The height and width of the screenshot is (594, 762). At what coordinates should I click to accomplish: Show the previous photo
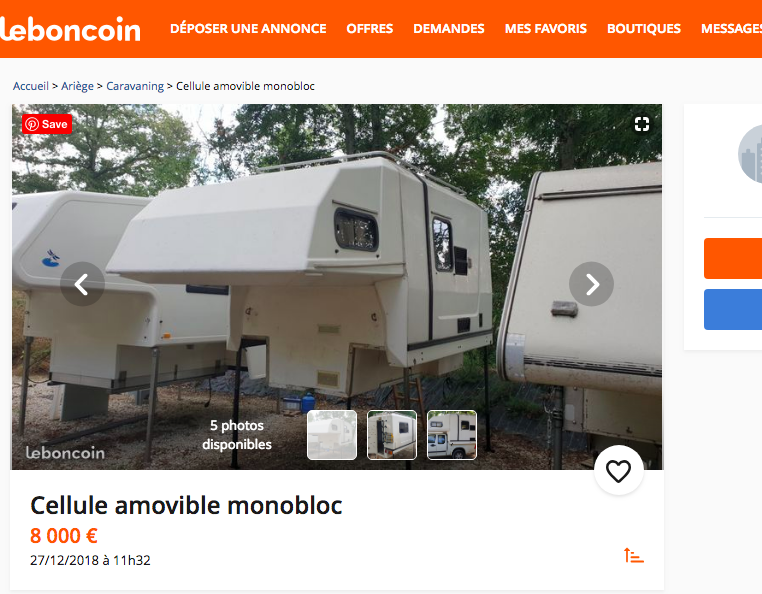pos(82,284)
